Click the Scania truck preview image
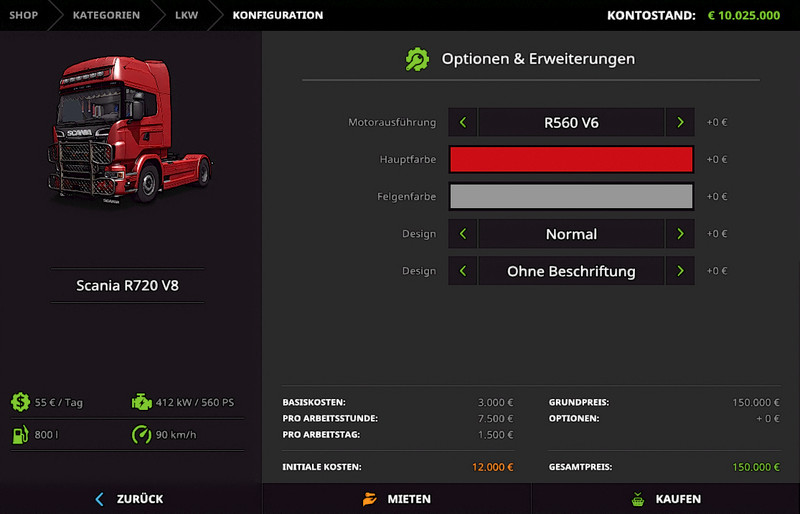This screenshot has height=514, width=800. point(129,132)
